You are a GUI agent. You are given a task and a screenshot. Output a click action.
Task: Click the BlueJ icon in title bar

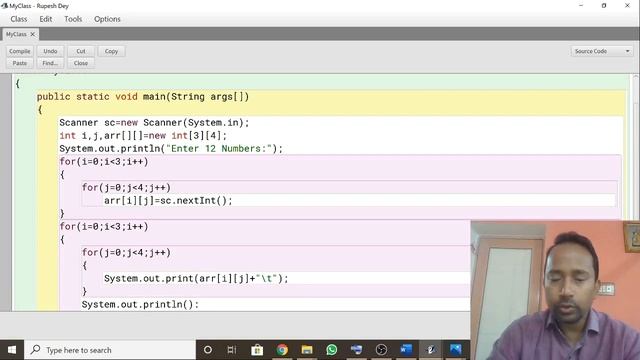tap(4, 6)
